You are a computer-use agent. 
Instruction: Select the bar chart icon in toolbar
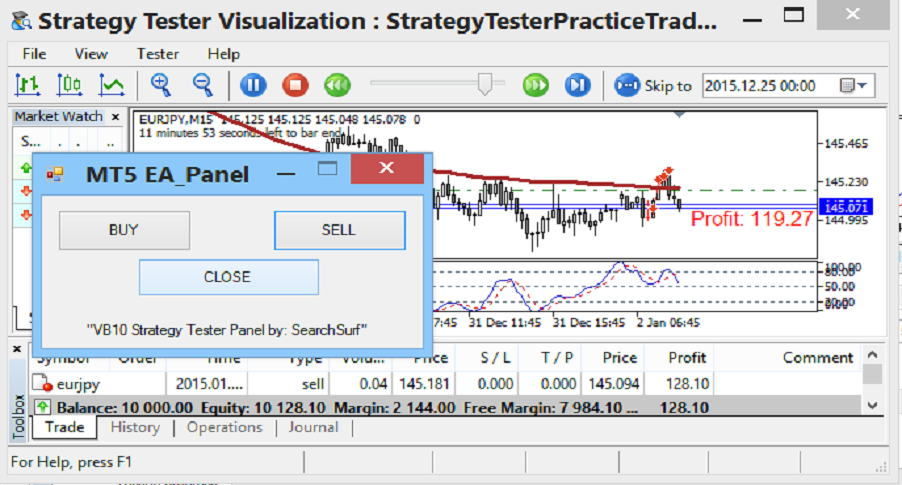[x=27, y=85]
